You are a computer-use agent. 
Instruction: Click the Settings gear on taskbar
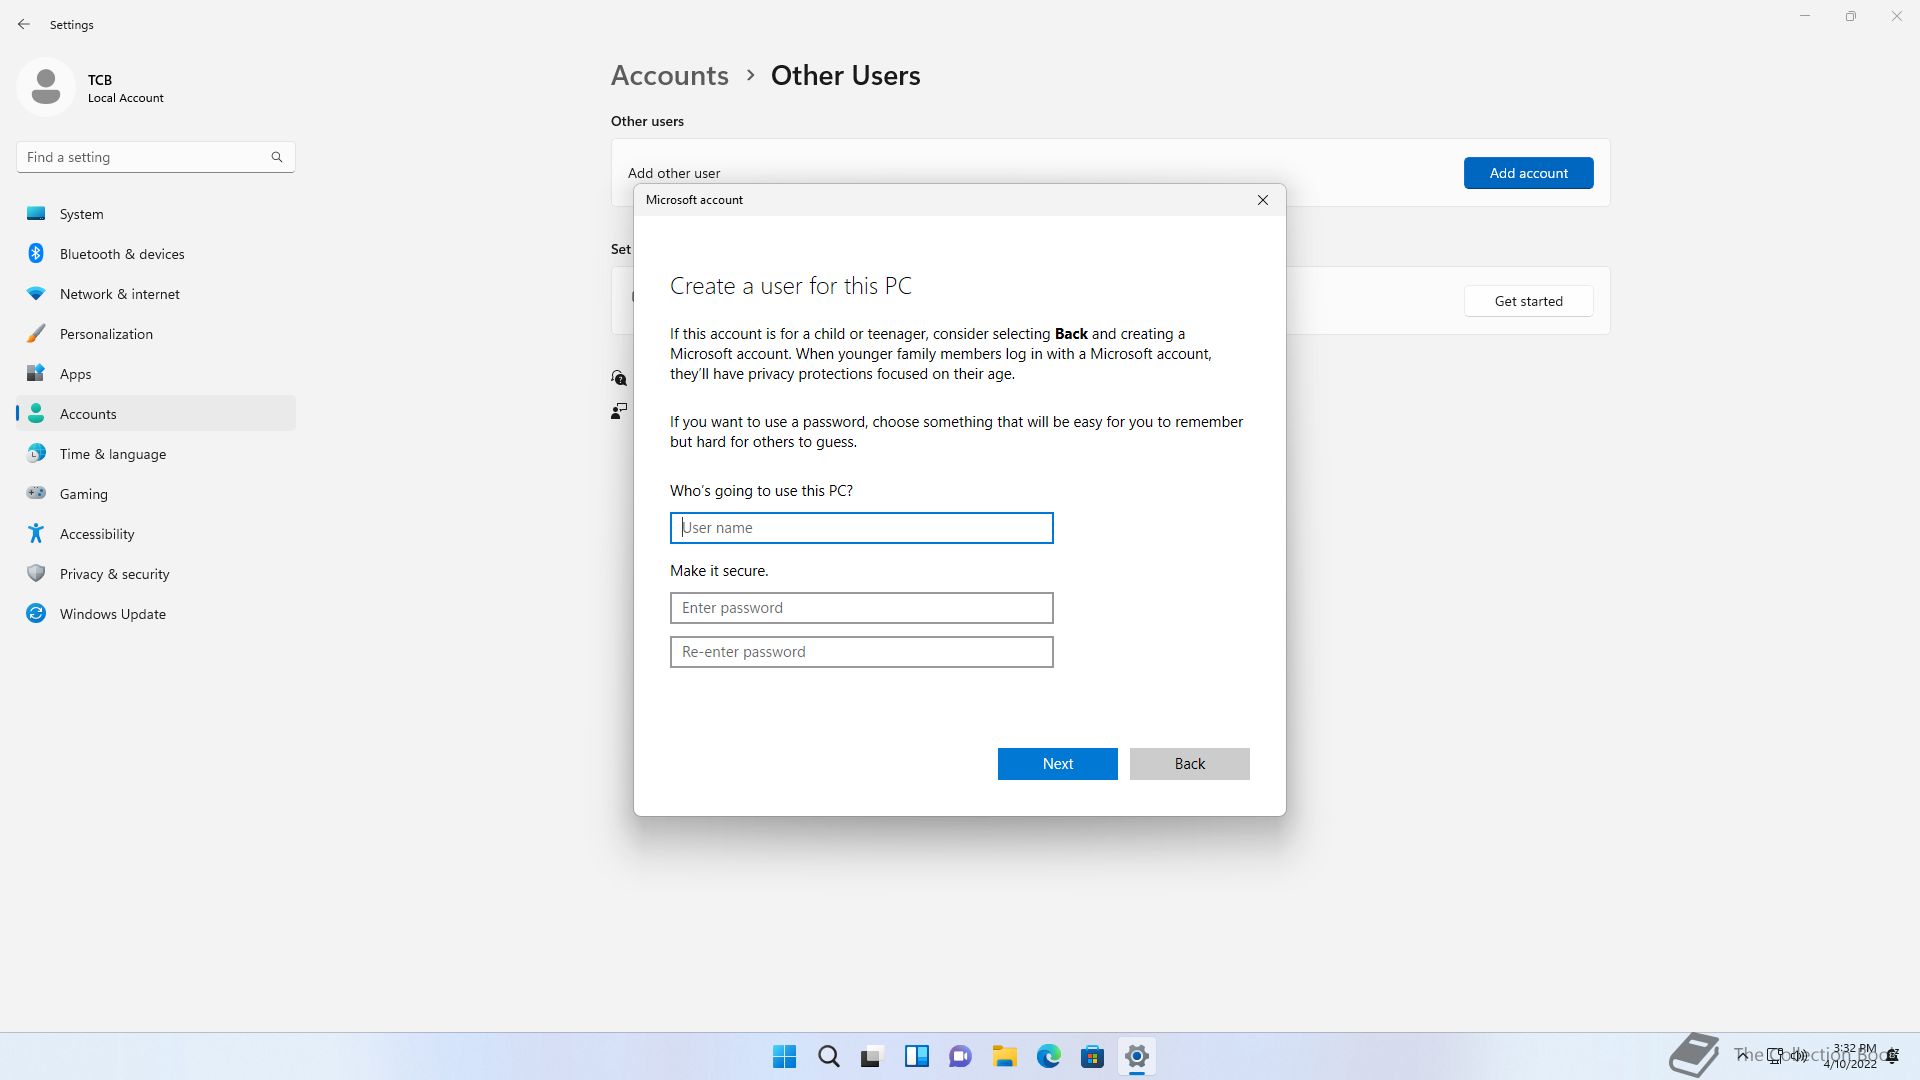click(x=1137, y=1056)
